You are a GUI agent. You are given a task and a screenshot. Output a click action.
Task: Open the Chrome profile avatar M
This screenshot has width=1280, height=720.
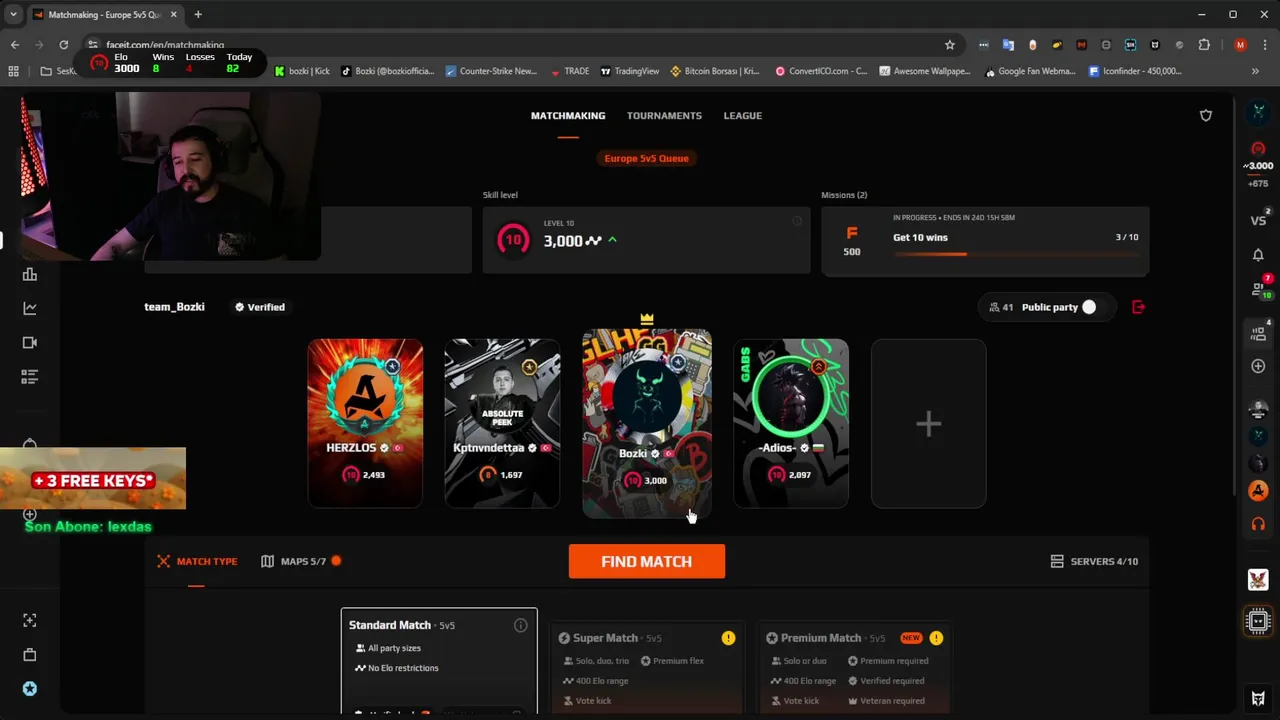click(x=1240, y=45)
